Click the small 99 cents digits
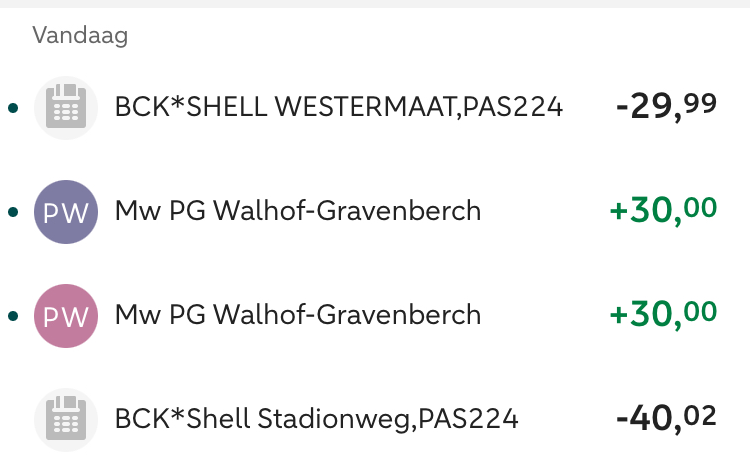 701,103
